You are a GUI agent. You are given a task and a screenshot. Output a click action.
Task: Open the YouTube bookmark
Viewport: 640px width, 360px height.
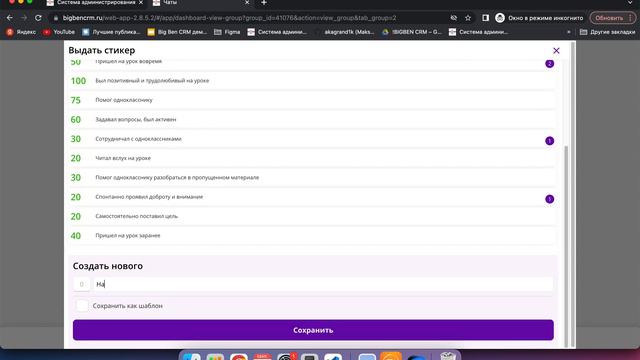pyautogui.click(x=59, y=32)
